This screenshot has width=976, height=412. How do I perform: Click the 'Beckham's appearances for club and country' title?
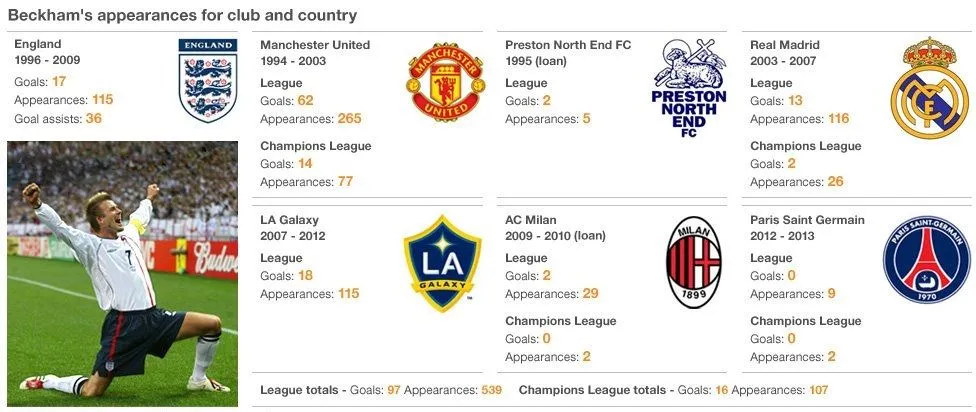(x=182, y=15)
